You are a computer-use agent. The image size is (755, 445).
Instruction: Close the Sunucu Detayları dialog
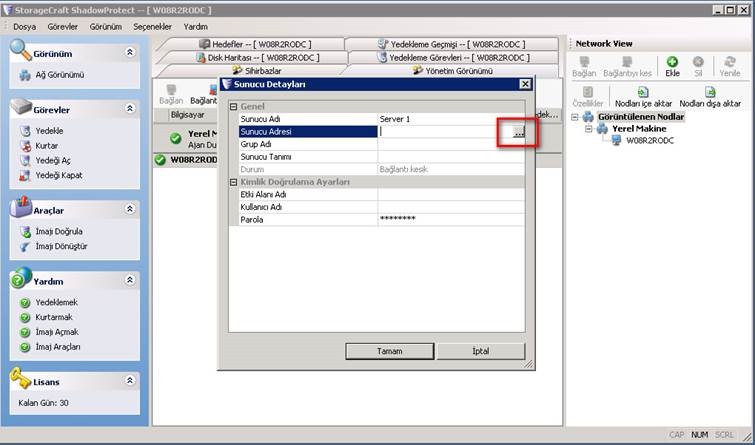pos(525,84)
